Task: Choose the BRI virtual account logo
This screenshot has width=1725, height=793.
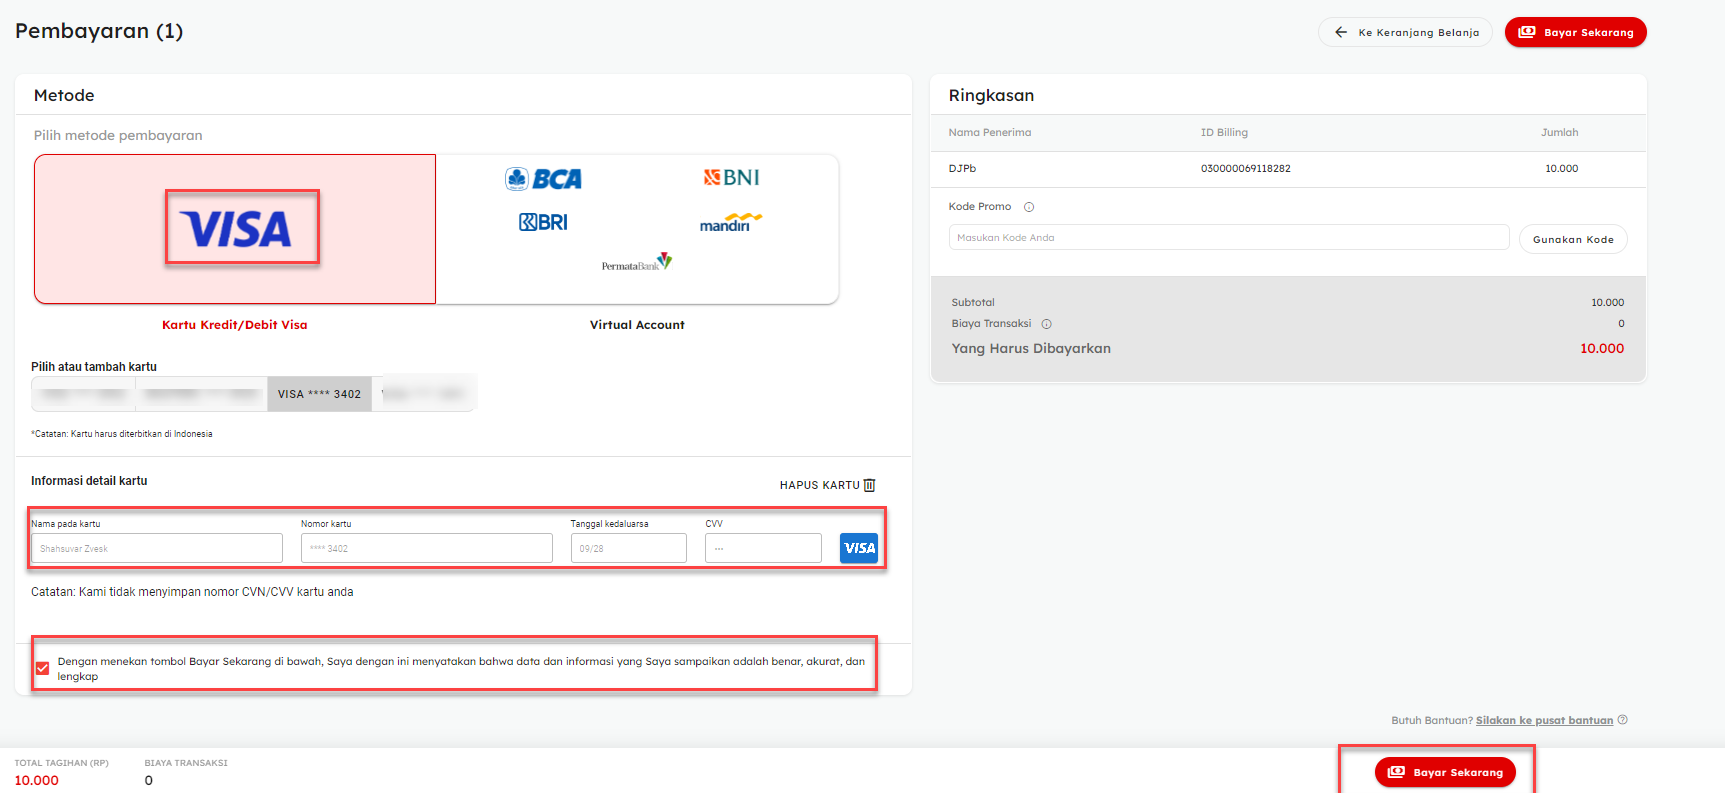Action: [x=543, y=222]
